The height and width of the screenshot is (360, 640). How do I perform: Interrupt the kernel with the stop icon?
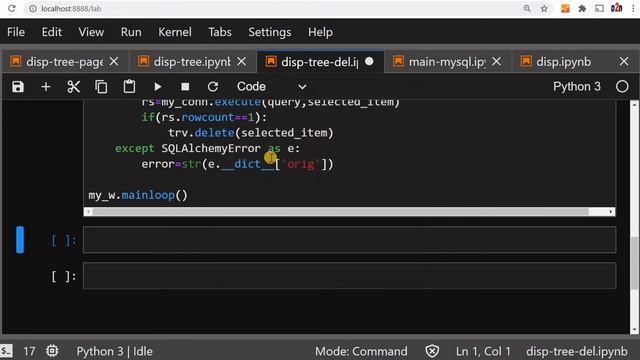tap(185, 87)
